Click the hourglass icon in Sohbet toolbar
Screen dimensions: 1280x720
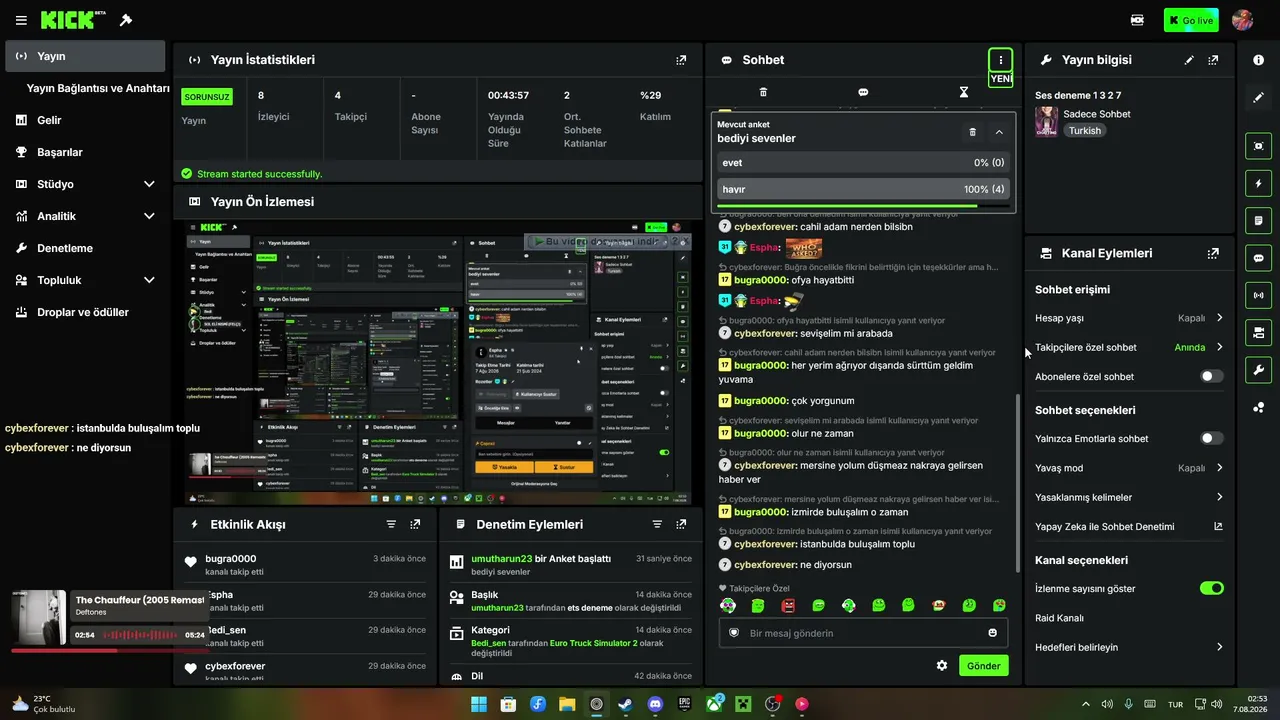click(x=964, y=92)
